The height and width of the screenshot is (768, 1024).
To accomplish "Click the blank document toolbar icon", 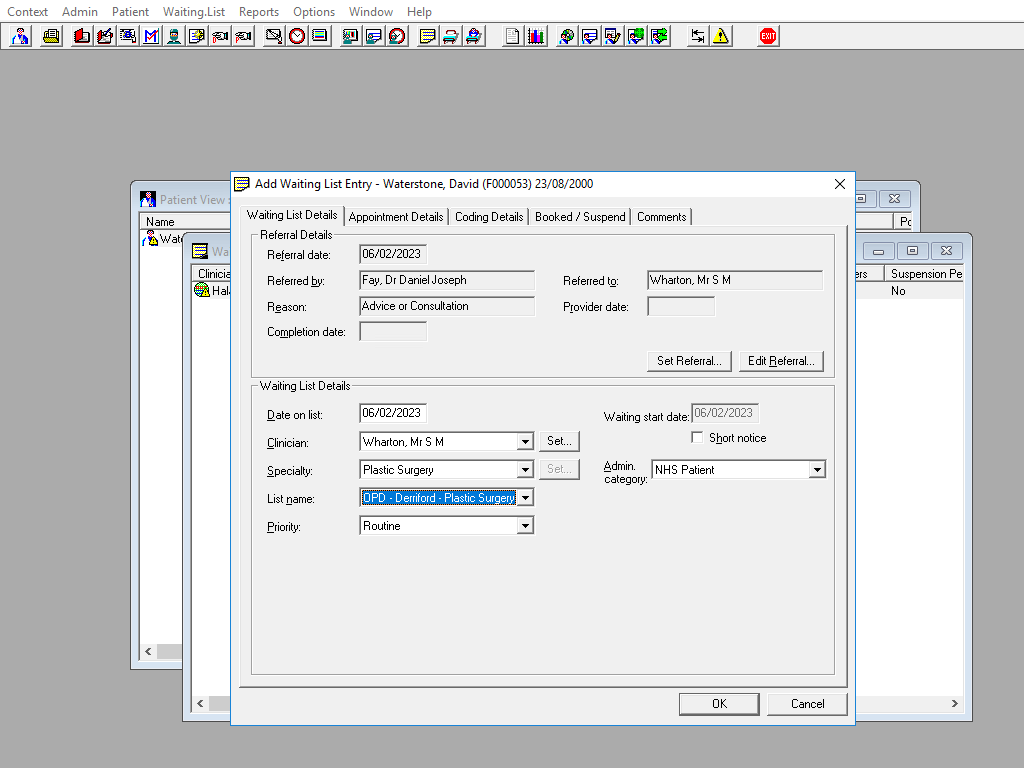I will (x=513, y=36).
